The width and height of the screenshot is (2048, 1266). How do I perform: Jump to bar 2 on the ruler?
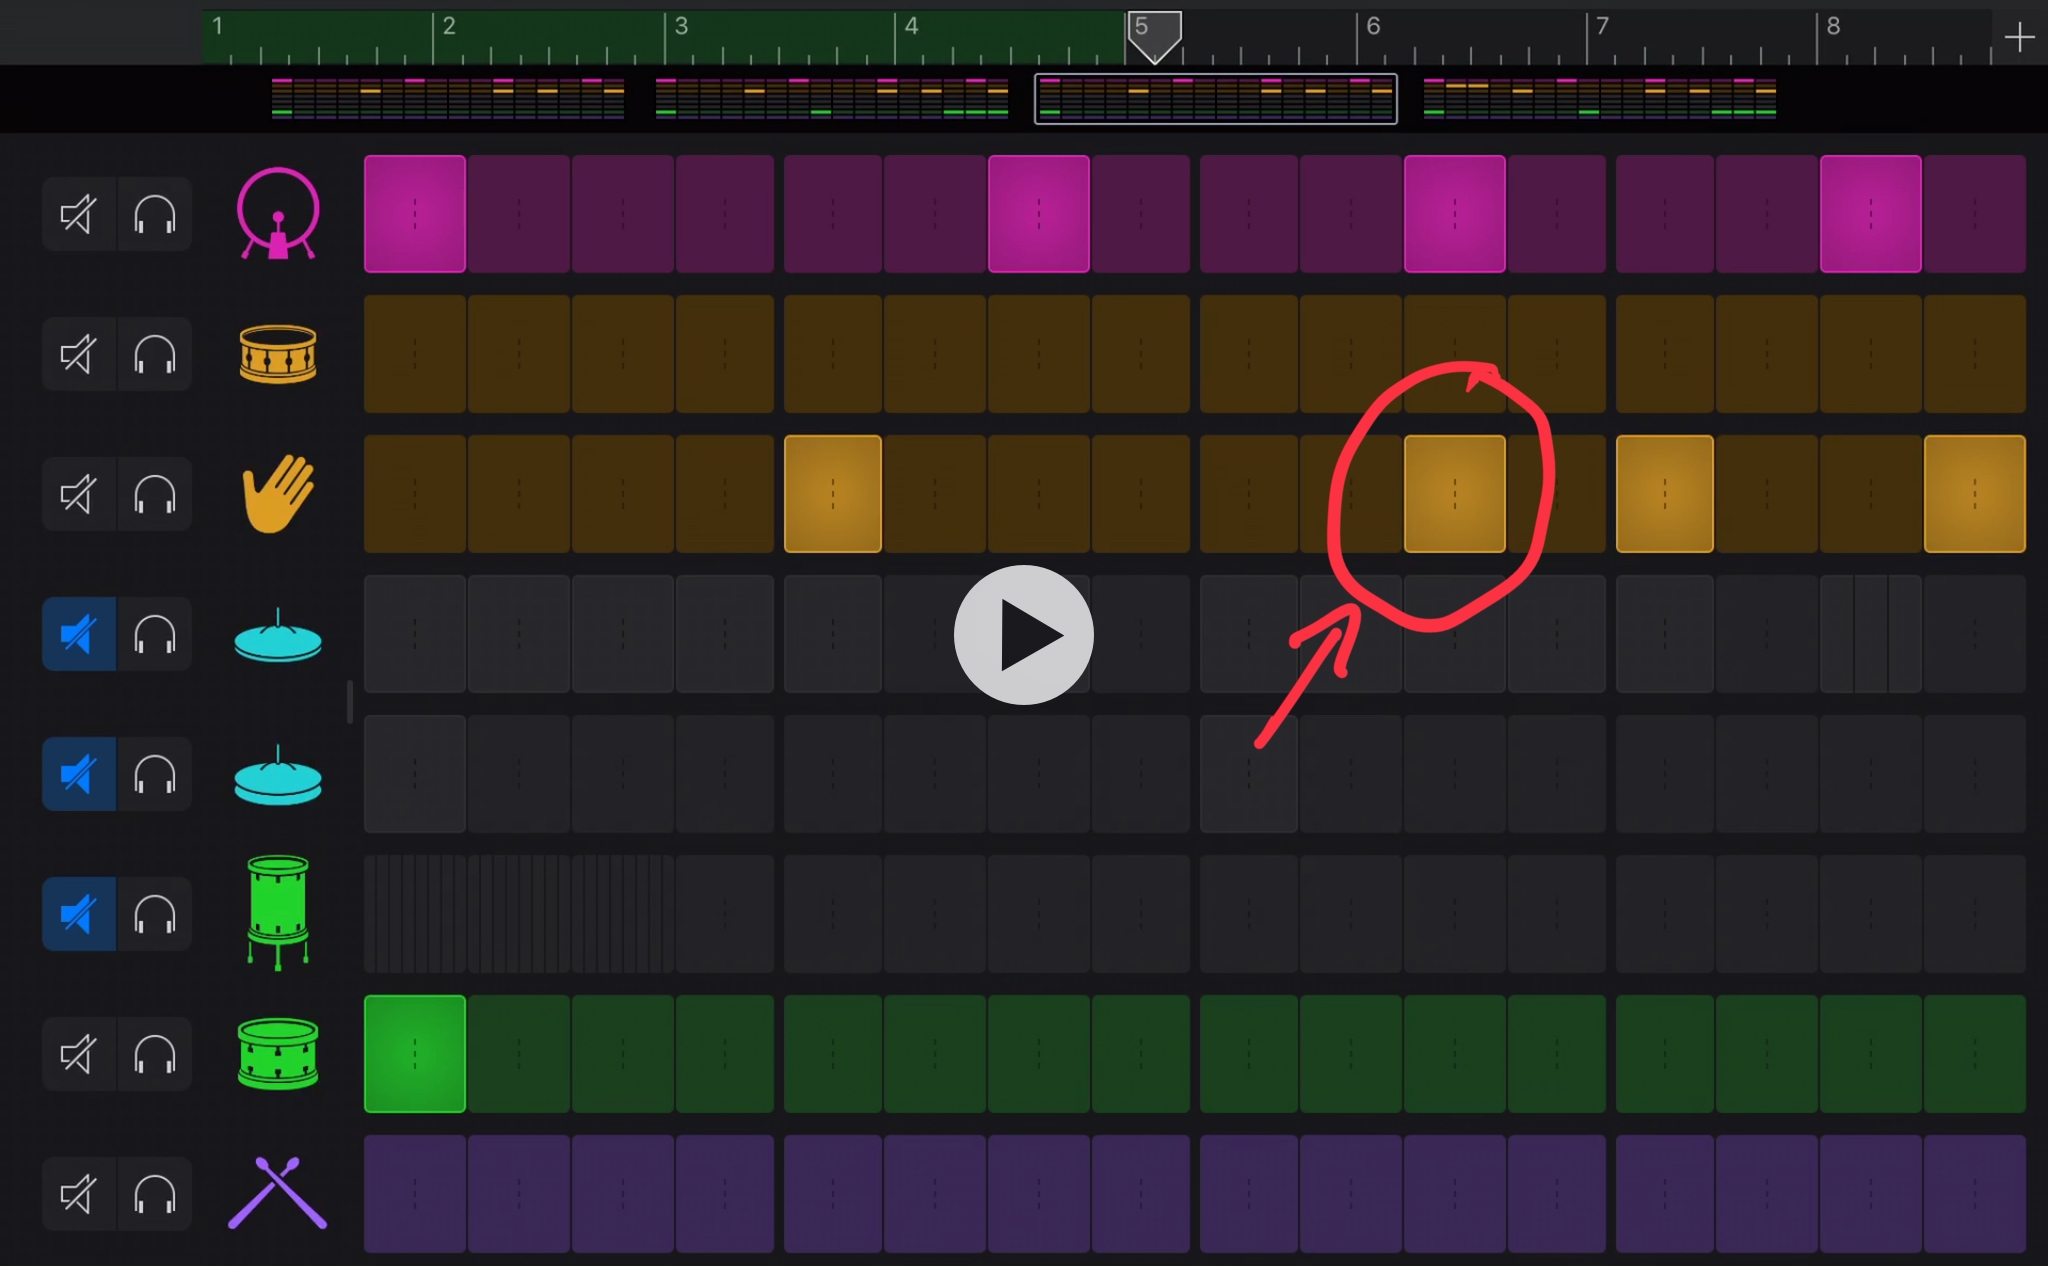[449, 26]
